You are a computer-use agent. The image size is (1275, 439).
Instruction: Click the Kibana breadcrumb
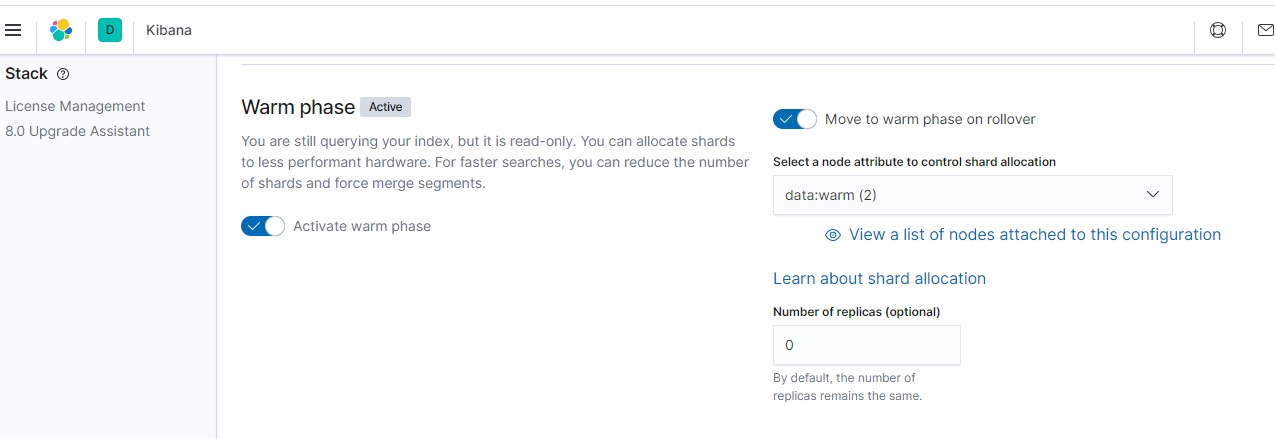(168, 30)
